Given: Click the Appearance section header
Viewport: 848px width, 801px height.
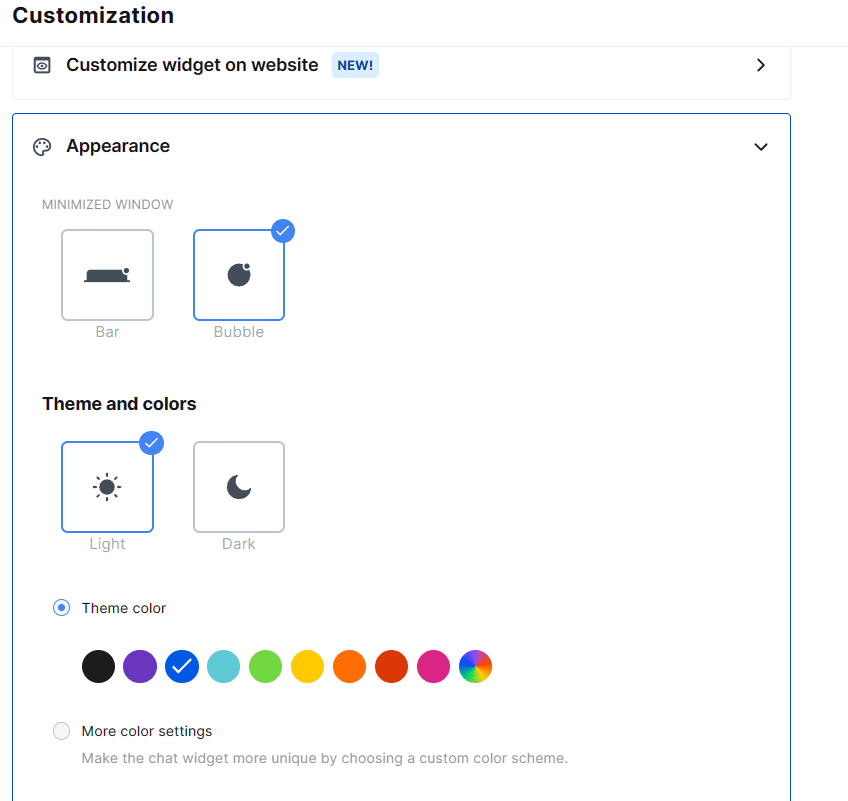Looking at the screenshot, I should [118, 146].
